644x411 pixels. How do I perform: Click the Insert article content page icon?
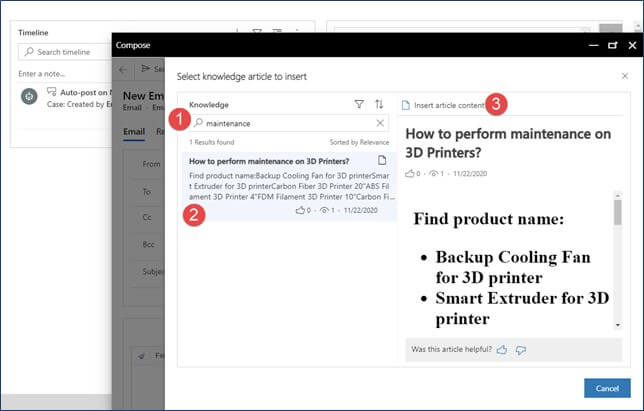(x=406, y=105)
